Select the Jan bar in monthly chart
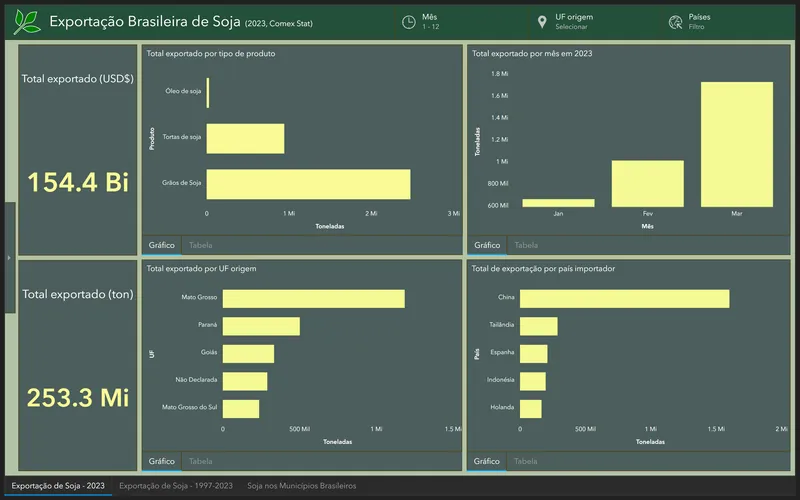 558,203
